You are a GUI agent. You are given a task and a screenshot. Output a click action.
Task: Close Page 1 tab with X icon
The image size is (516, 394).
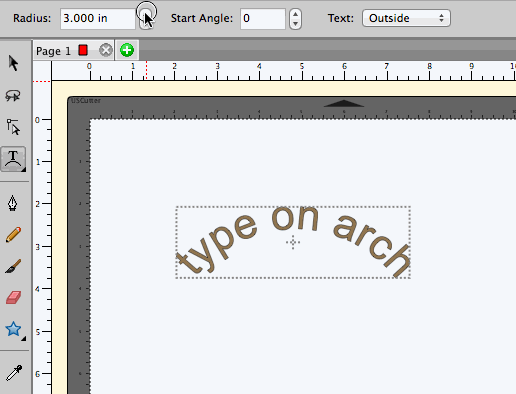tap(106, 50)
